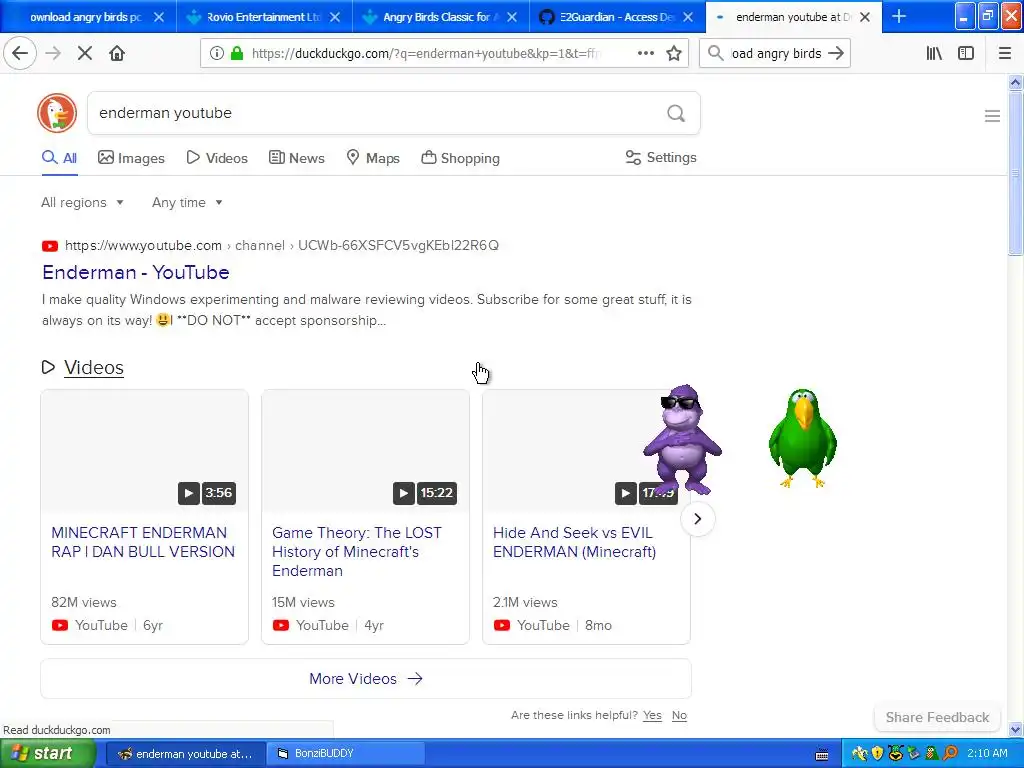
Task: Switch to the Shopping search tab
Action: click(460, 158)
